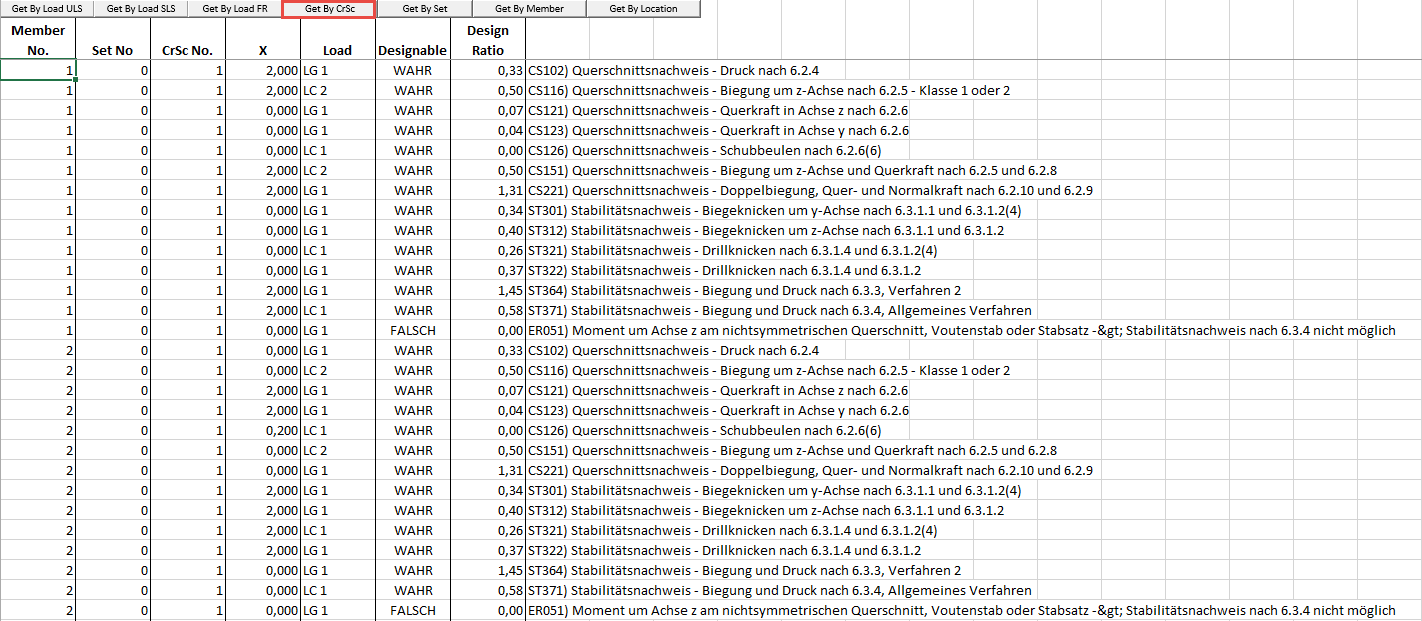Screen dimensions: 1422x621
Task: Select the CrSc No. column header cell
Action: point(187,40)
